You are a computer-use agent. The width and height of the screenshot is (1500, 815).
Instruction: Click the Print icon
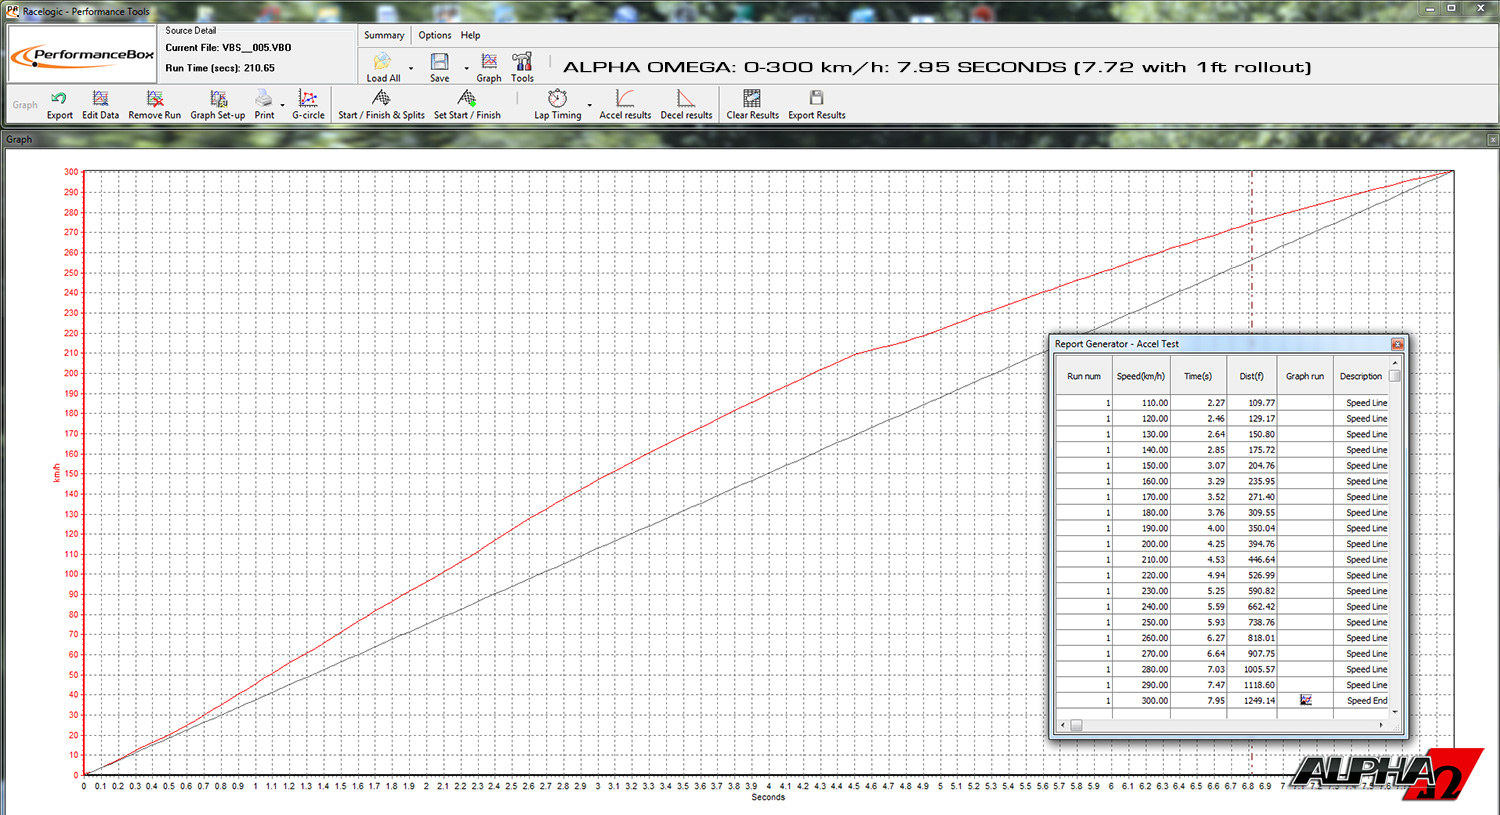click(263, 98)
